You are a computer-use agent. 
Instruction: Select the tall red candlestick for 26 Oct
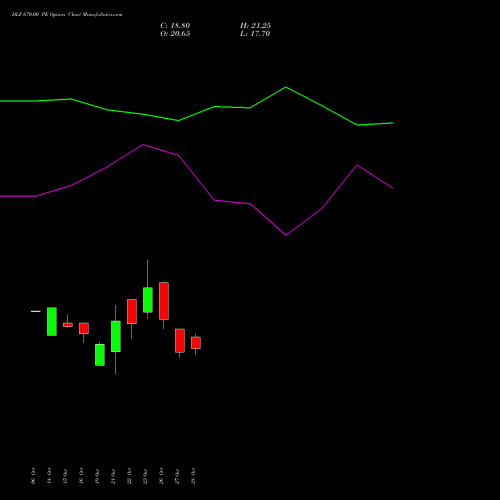click(x=164, y=301)
